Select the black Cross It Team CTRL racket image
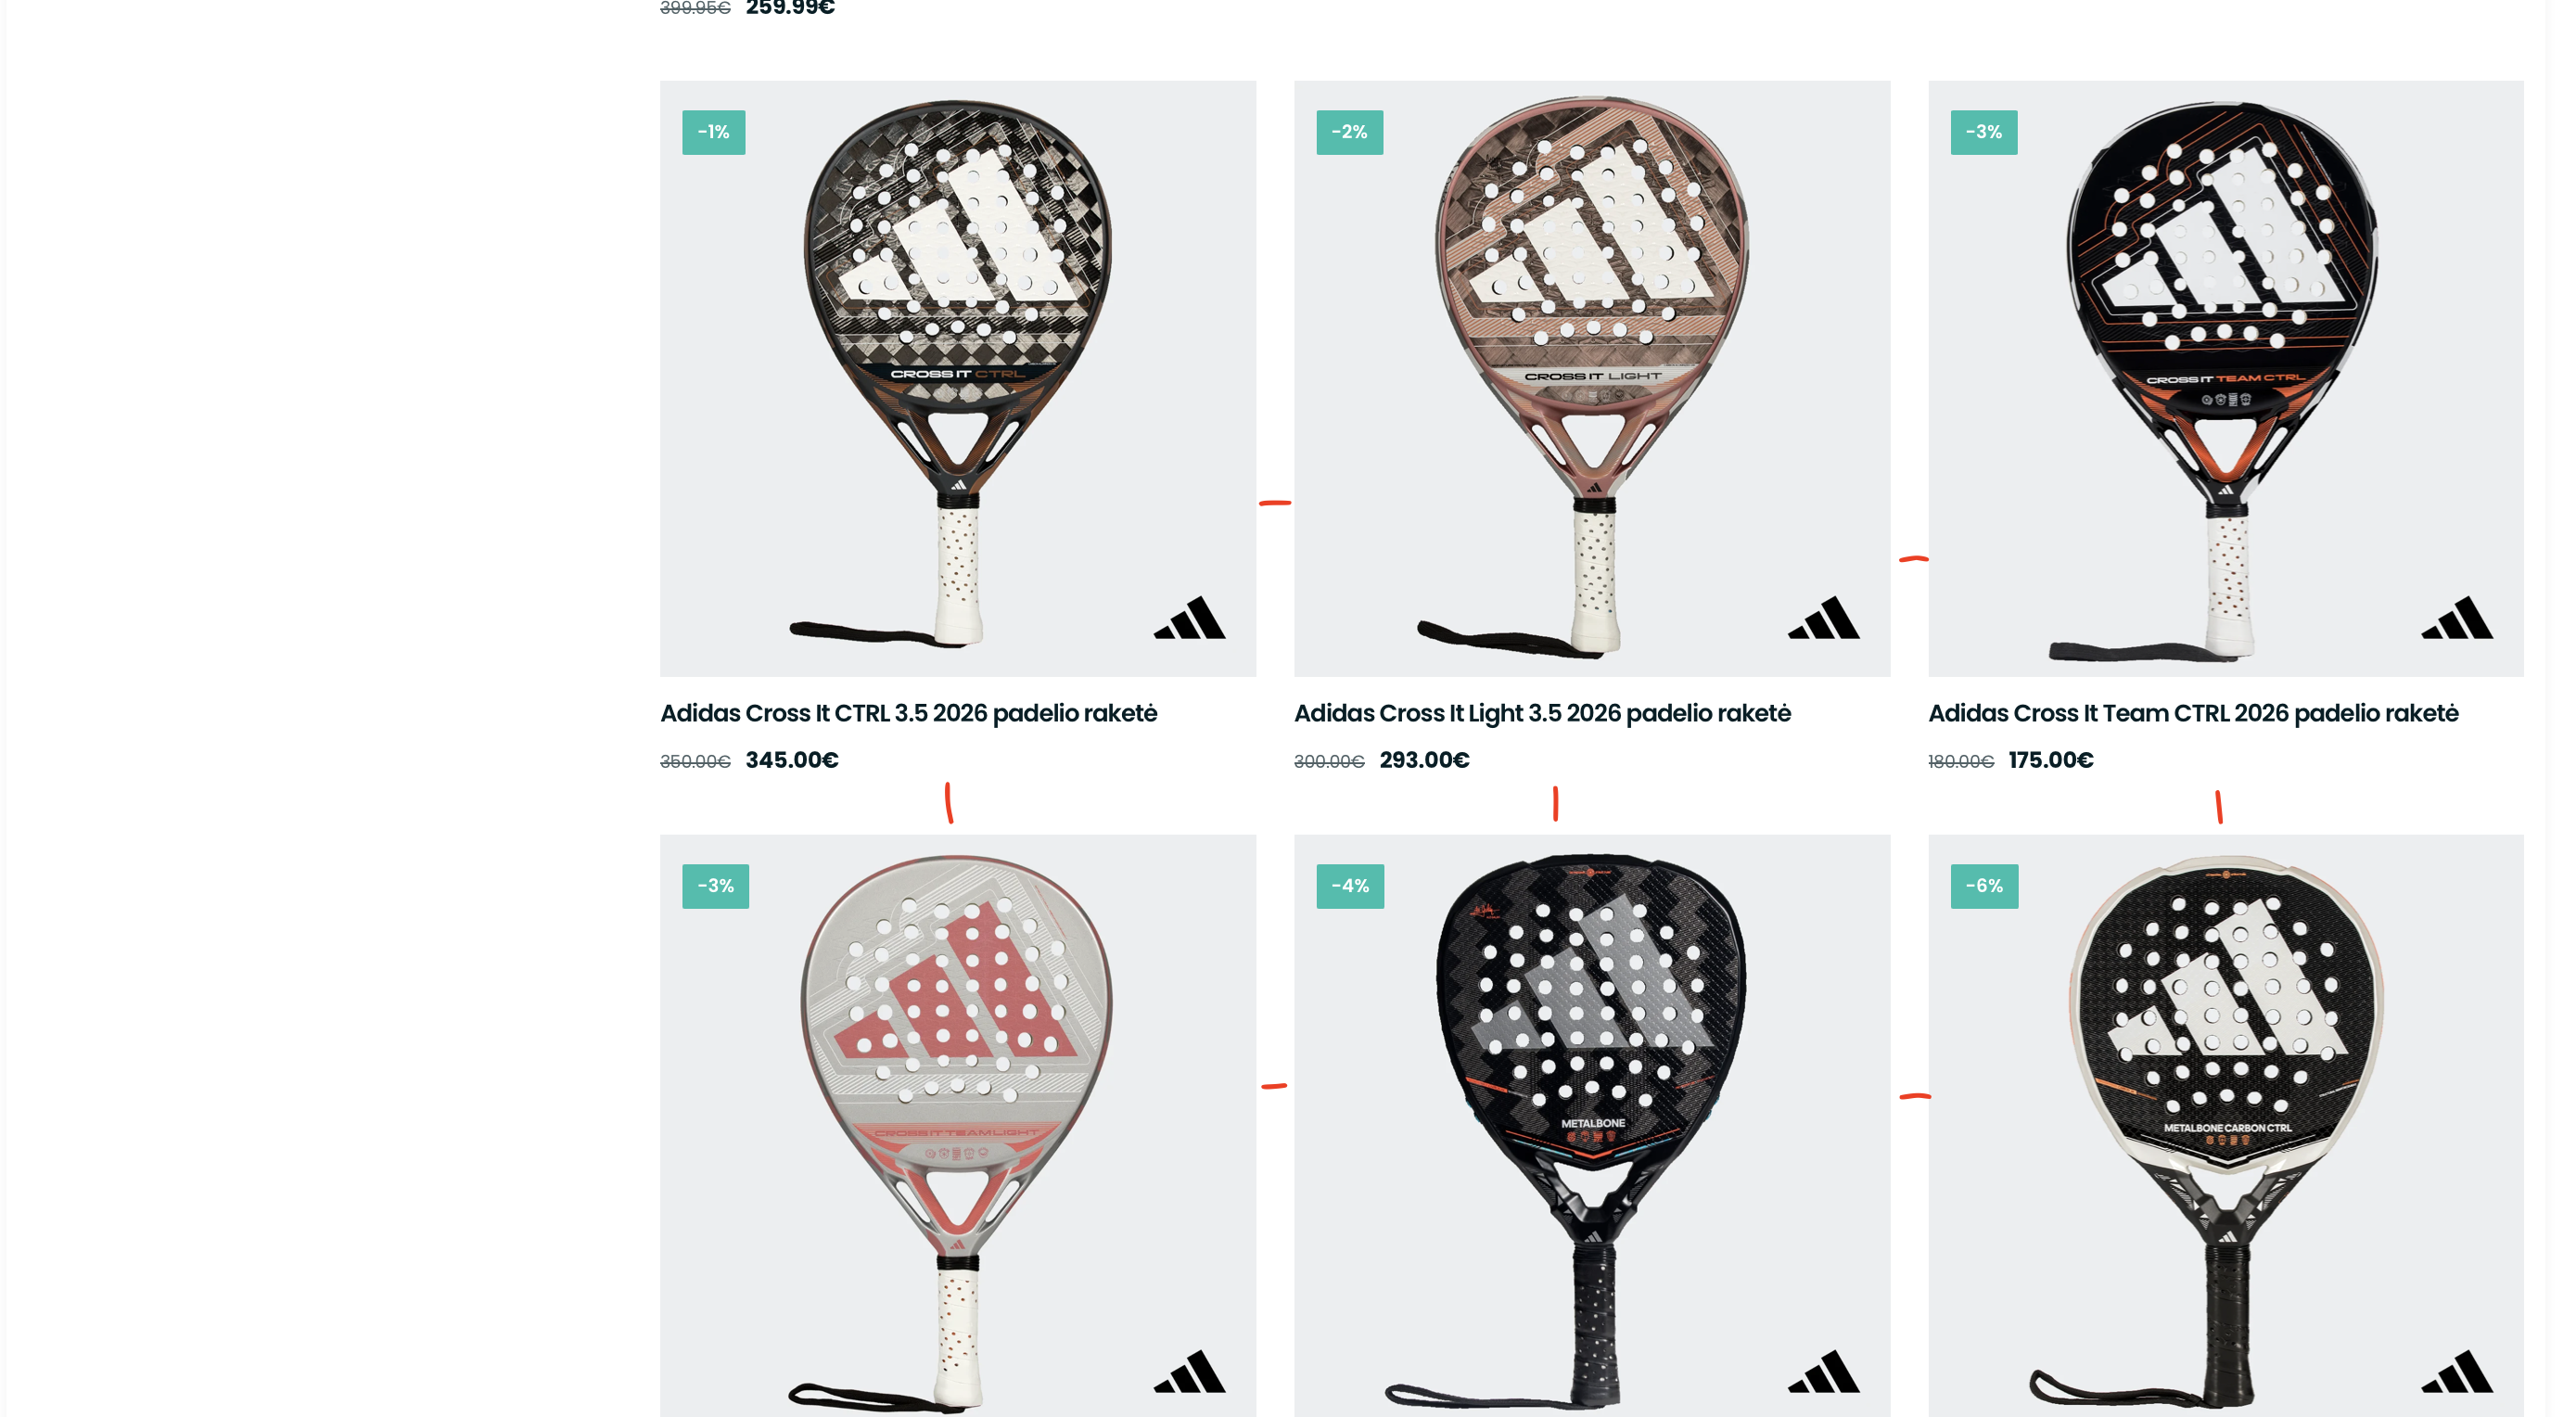 pyautogui.click(x=2225, y=378)
